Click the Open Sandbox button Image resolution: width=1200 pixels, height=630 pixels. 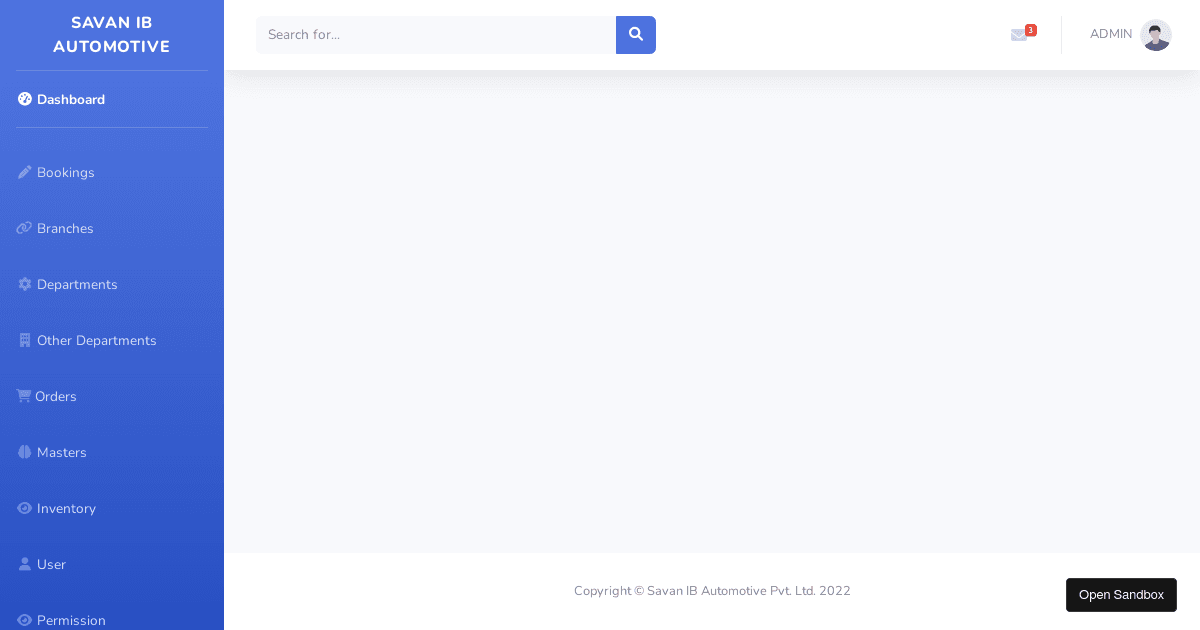(x=1121, y=595)
